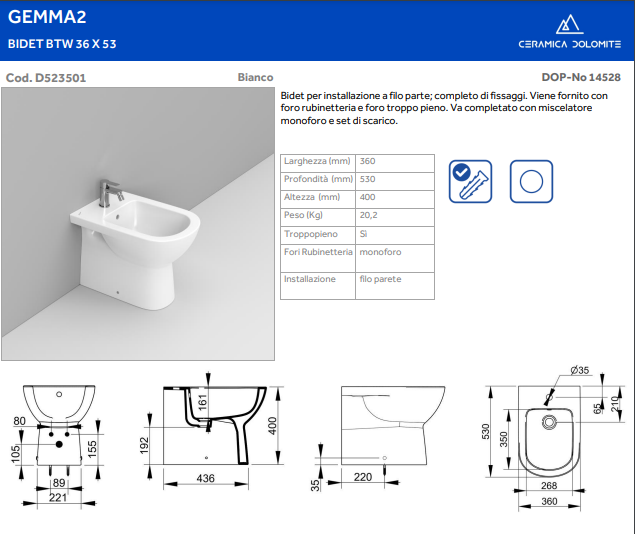Click the Fori Rubinetteria monoforo cell
635x534 pixels.
[x=380, y=253]
